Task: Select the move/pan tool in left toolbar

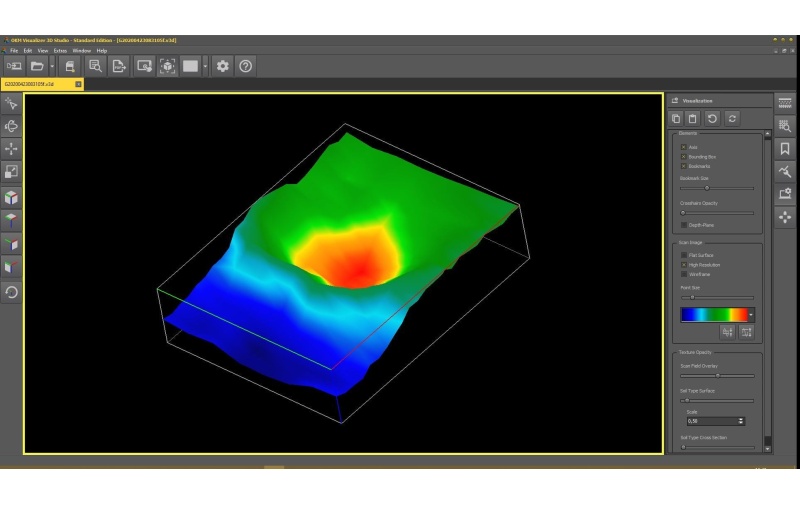Action: tap(11, 148)
